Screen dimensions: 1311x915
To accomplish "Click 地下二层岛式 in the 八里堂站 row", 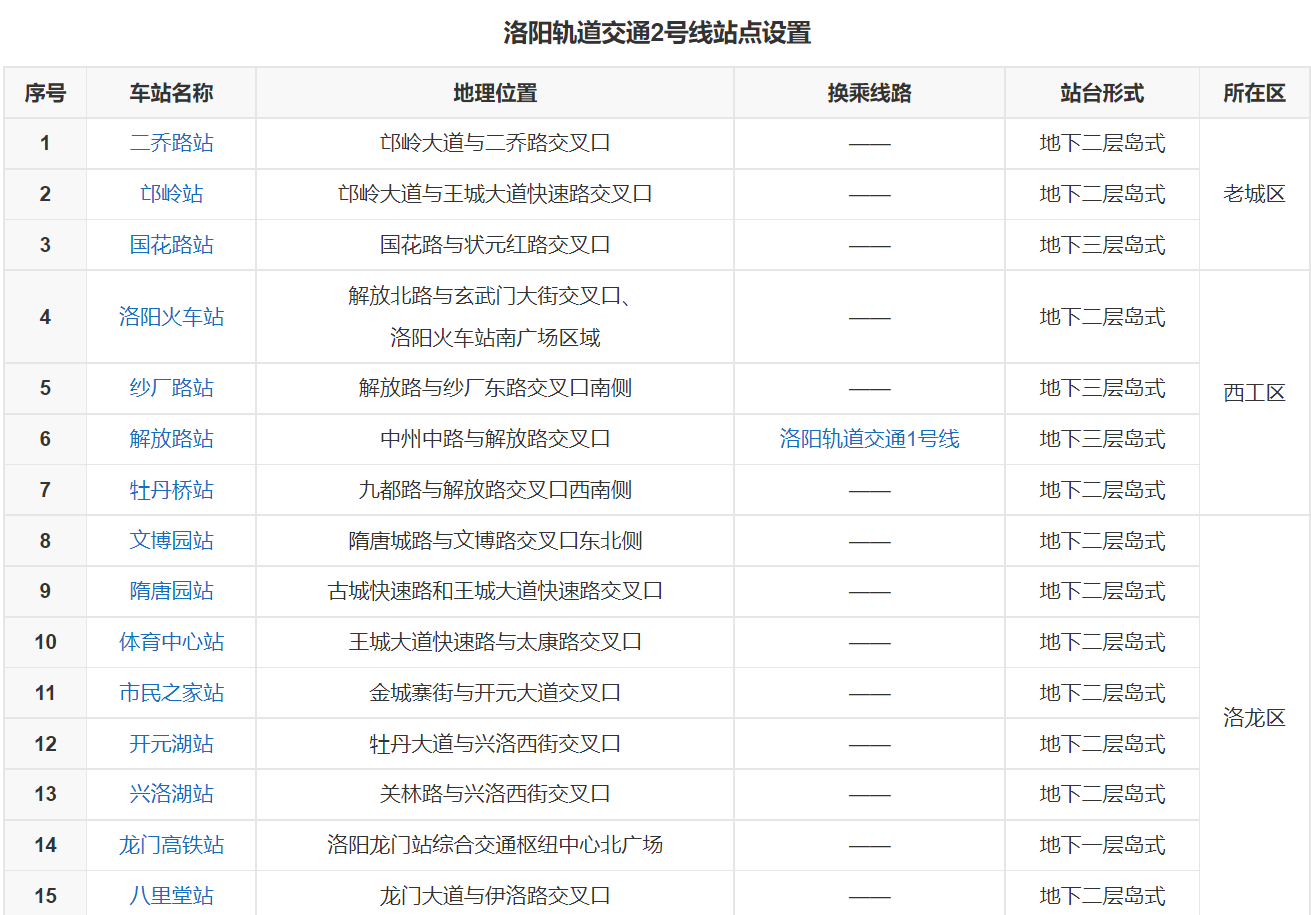I will pyautogui.click(x=1102, y=896).
